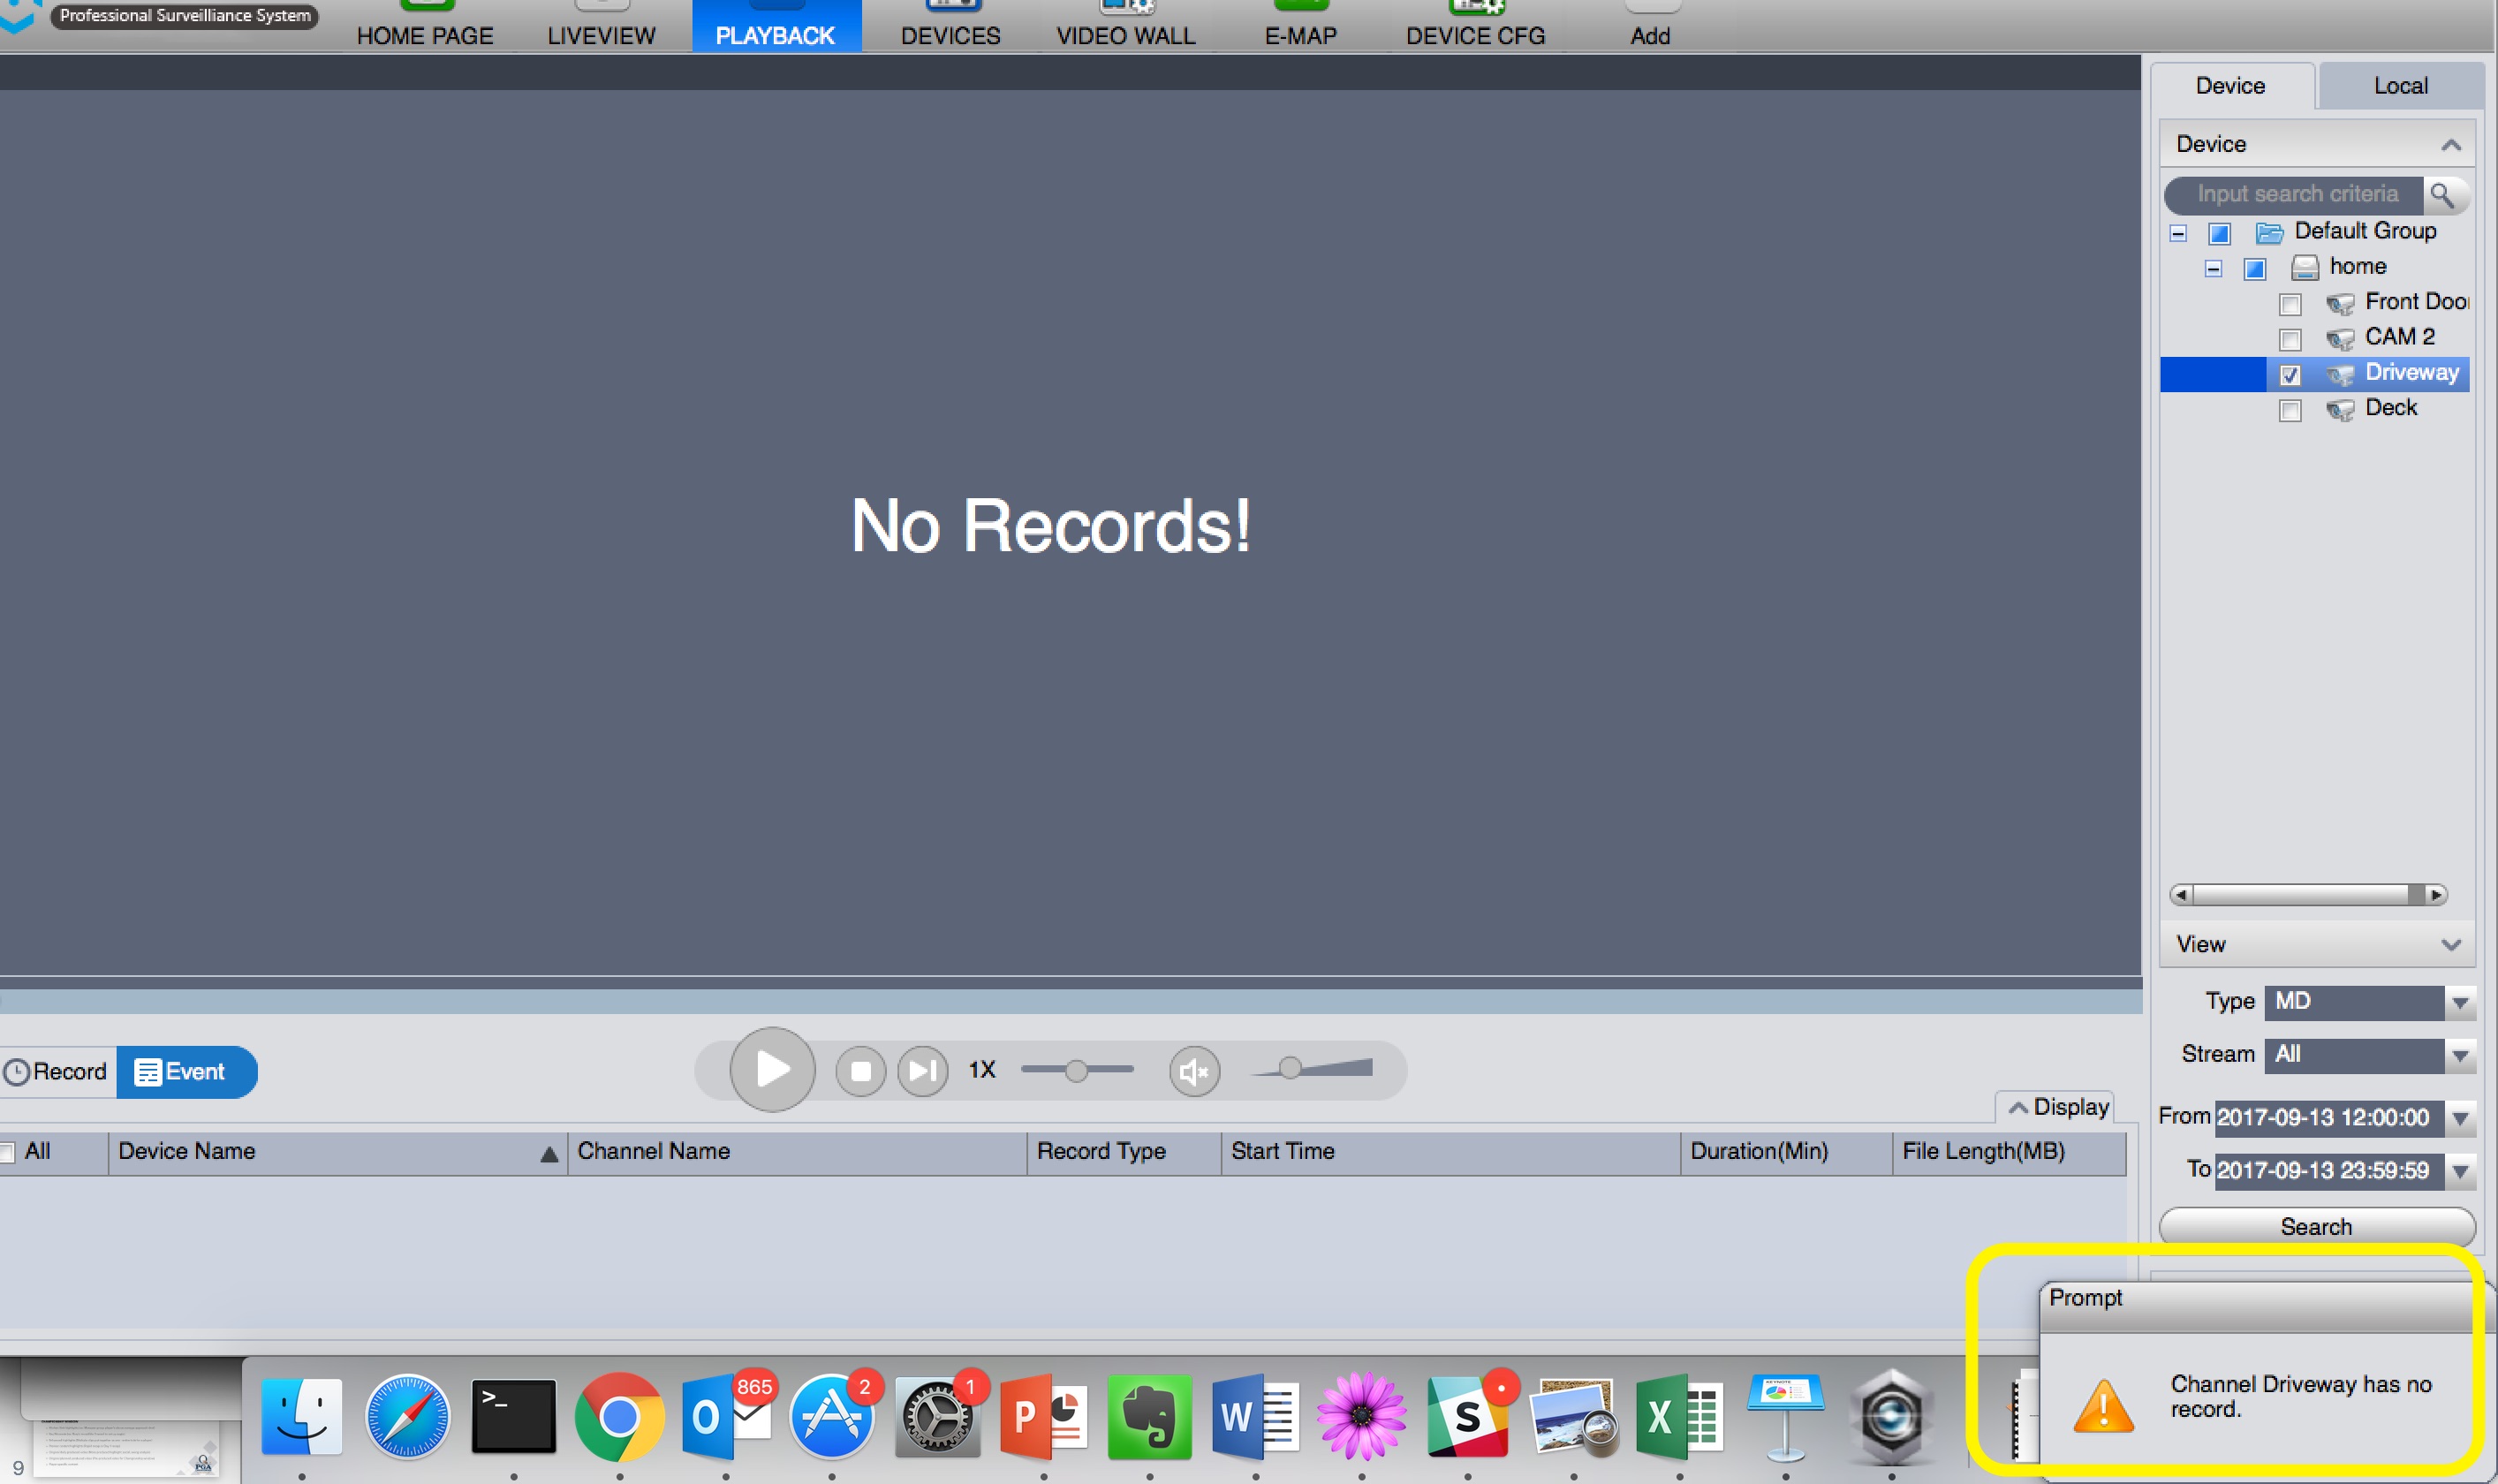2498x1484 pixels.
Task: Expand the View panel section
Action: (2450, 945)
